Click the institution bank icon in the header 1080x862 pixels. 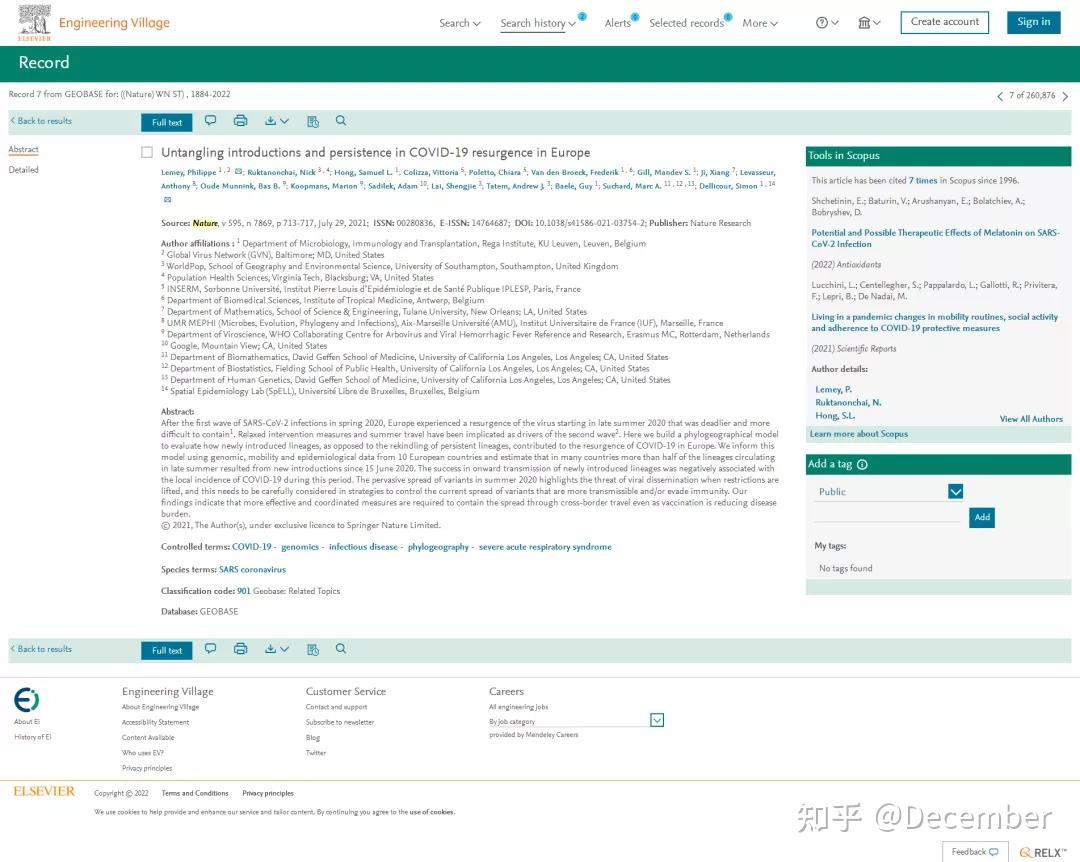click(863, 22)
